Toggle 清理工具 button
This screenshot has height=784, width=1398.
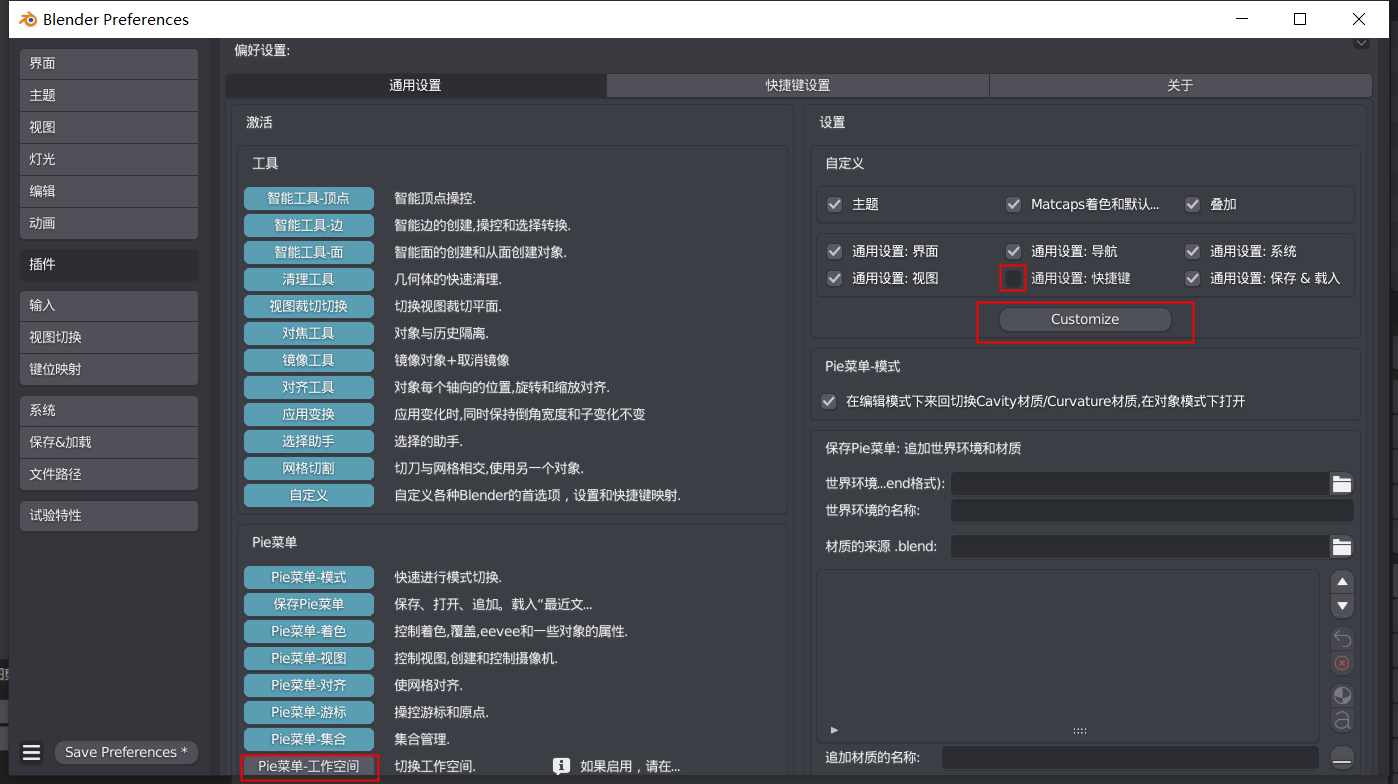tap(309, 279)
